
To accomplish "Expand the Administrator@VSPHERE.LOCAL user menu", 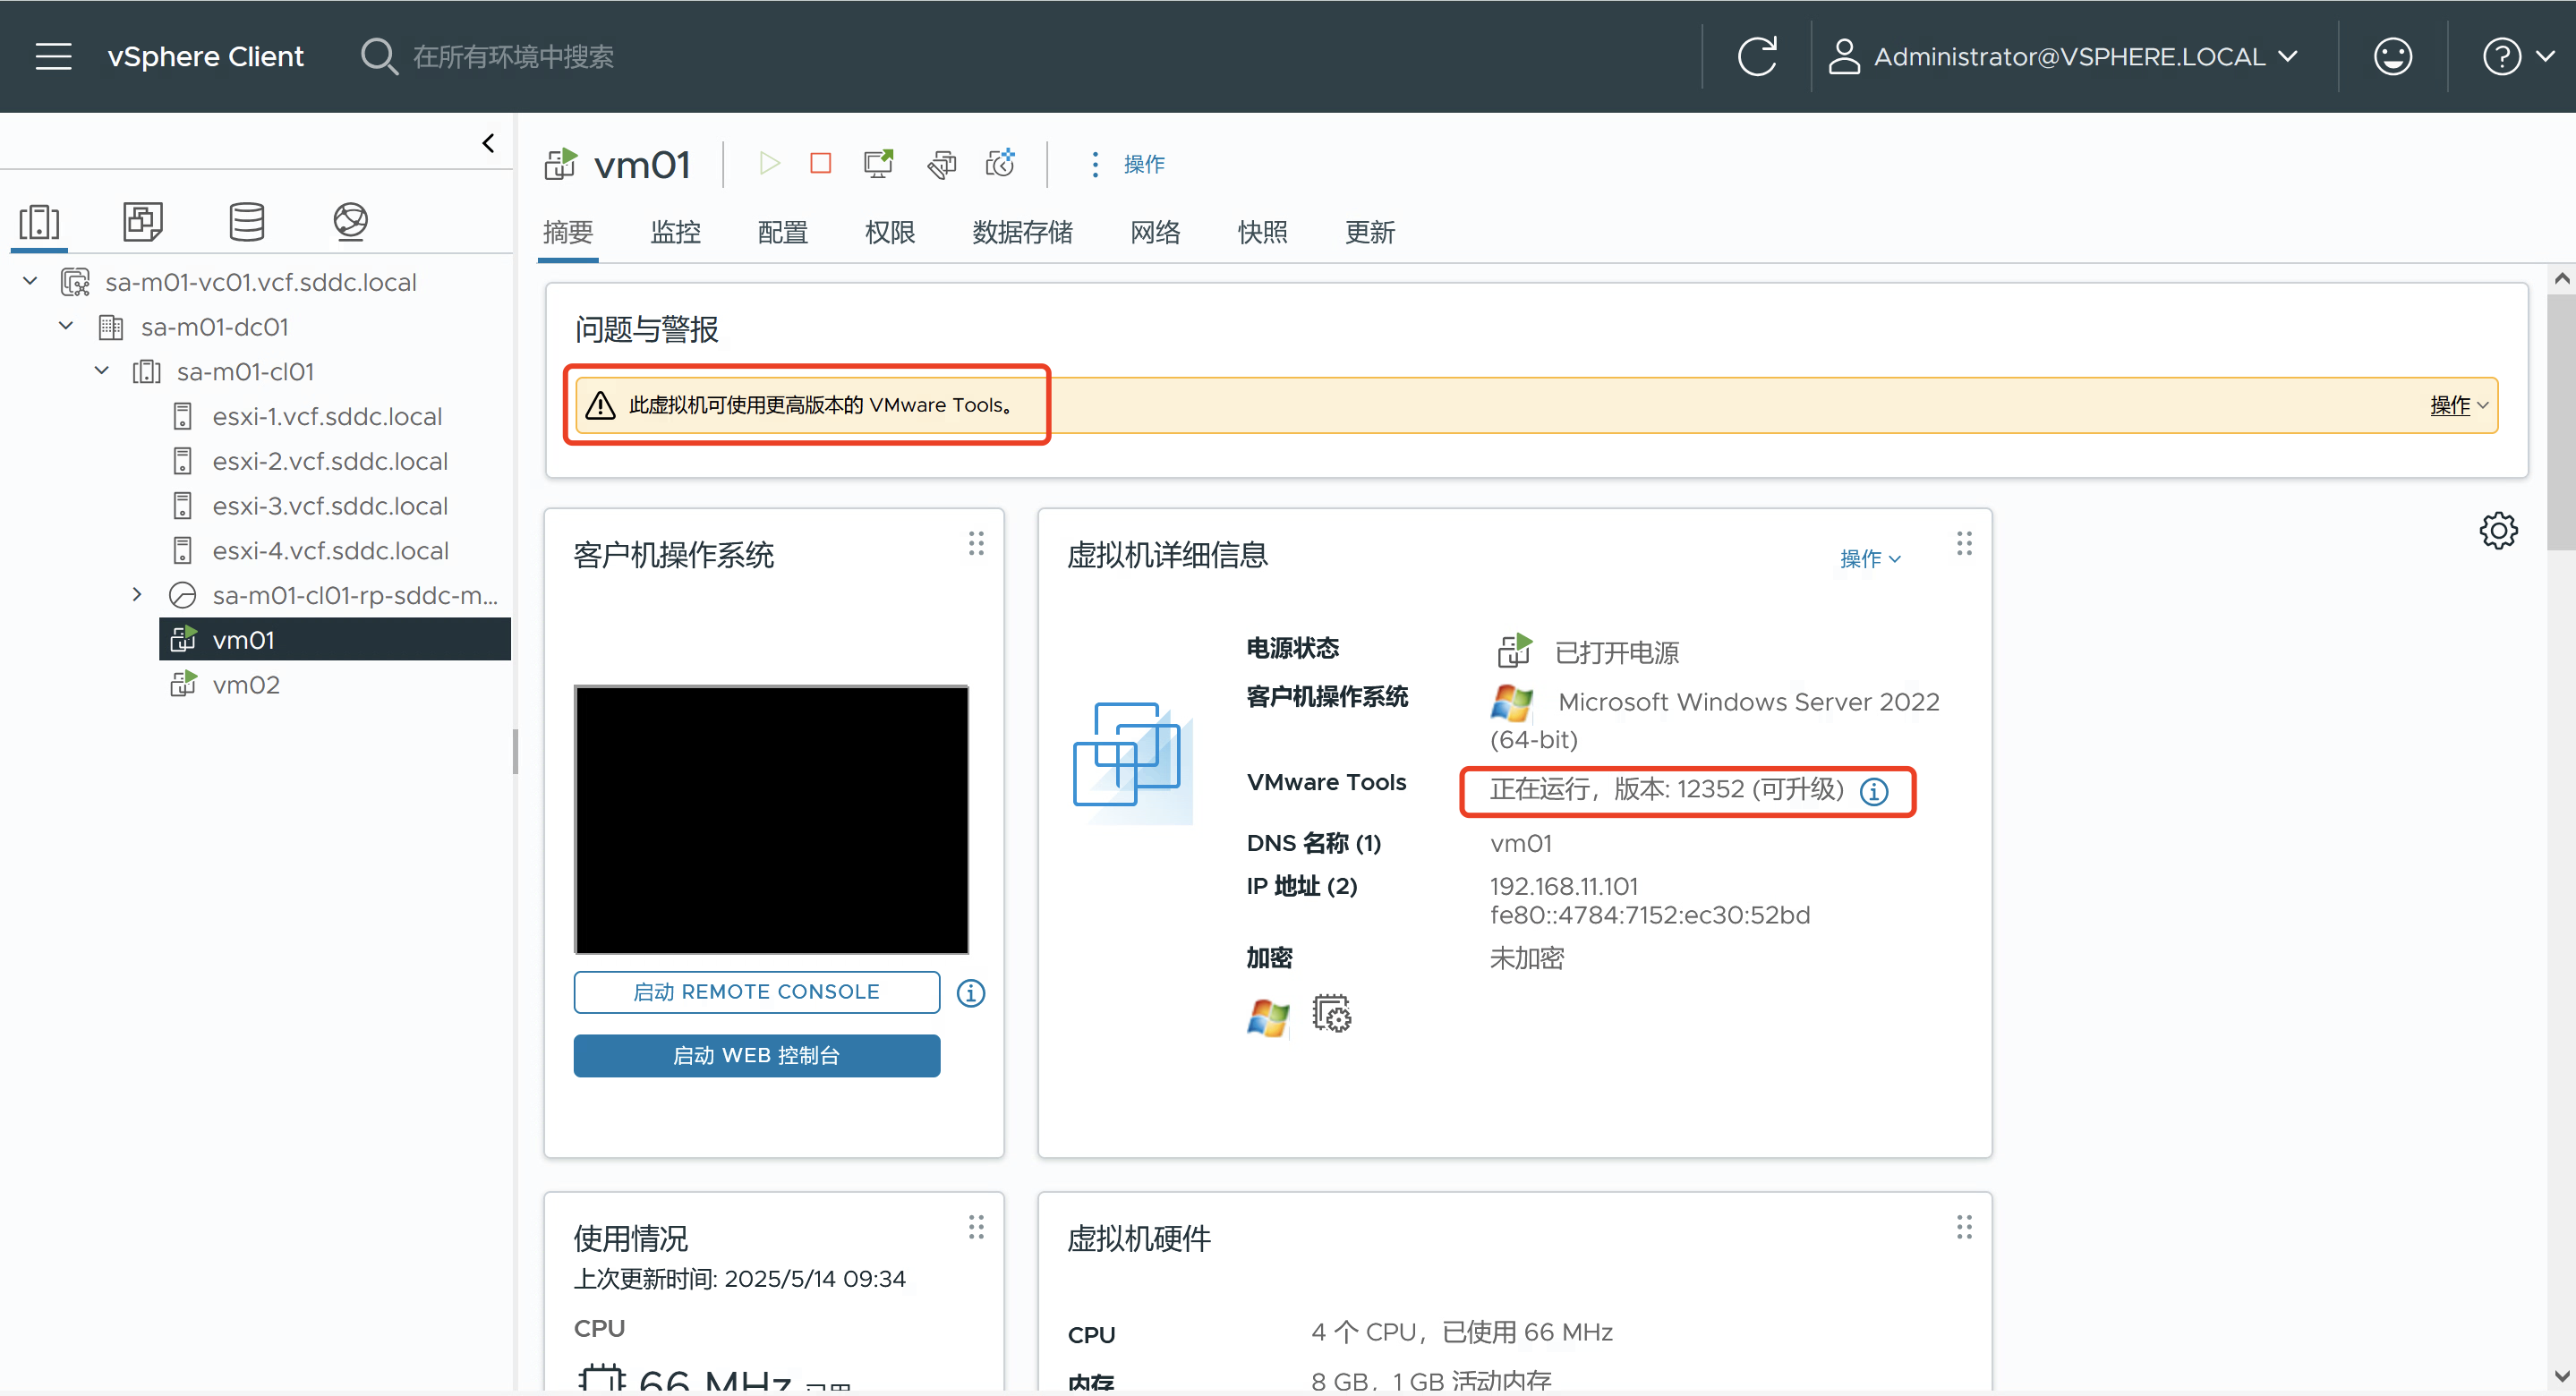I will point(2063,56).
